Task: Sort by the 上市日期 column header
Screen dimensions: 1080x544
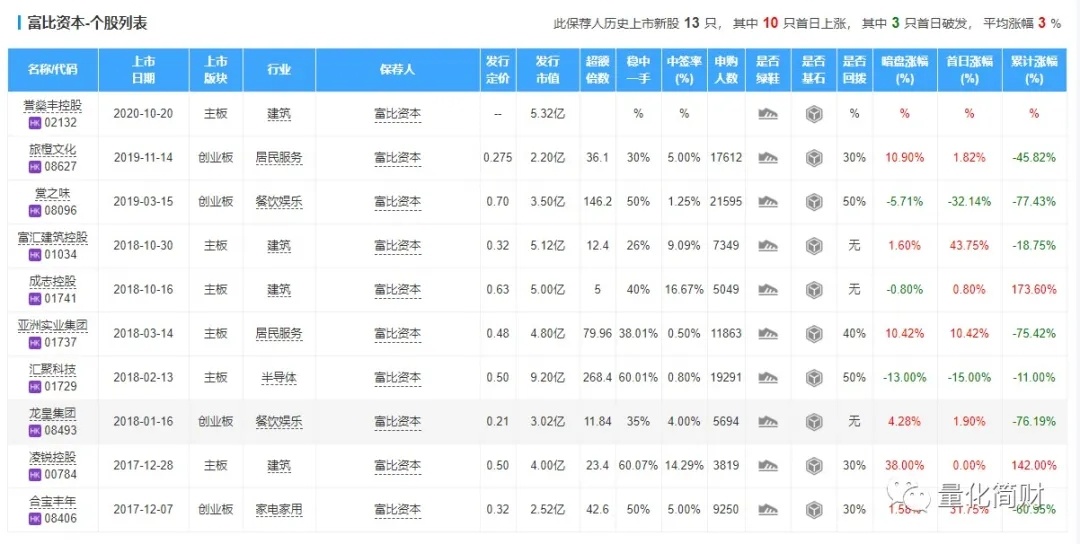Action: tap(143, 70)
